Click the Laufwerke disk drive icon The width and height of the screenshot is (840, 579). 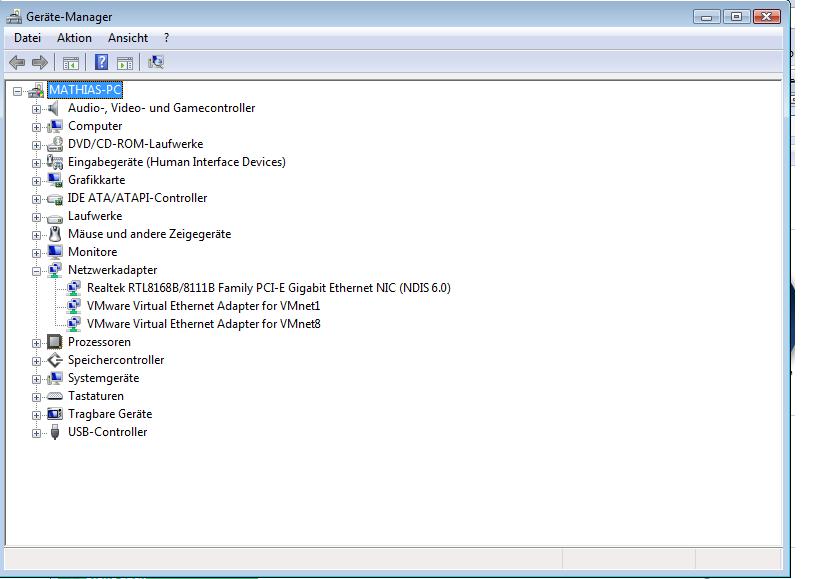click(x=55, y=217)
